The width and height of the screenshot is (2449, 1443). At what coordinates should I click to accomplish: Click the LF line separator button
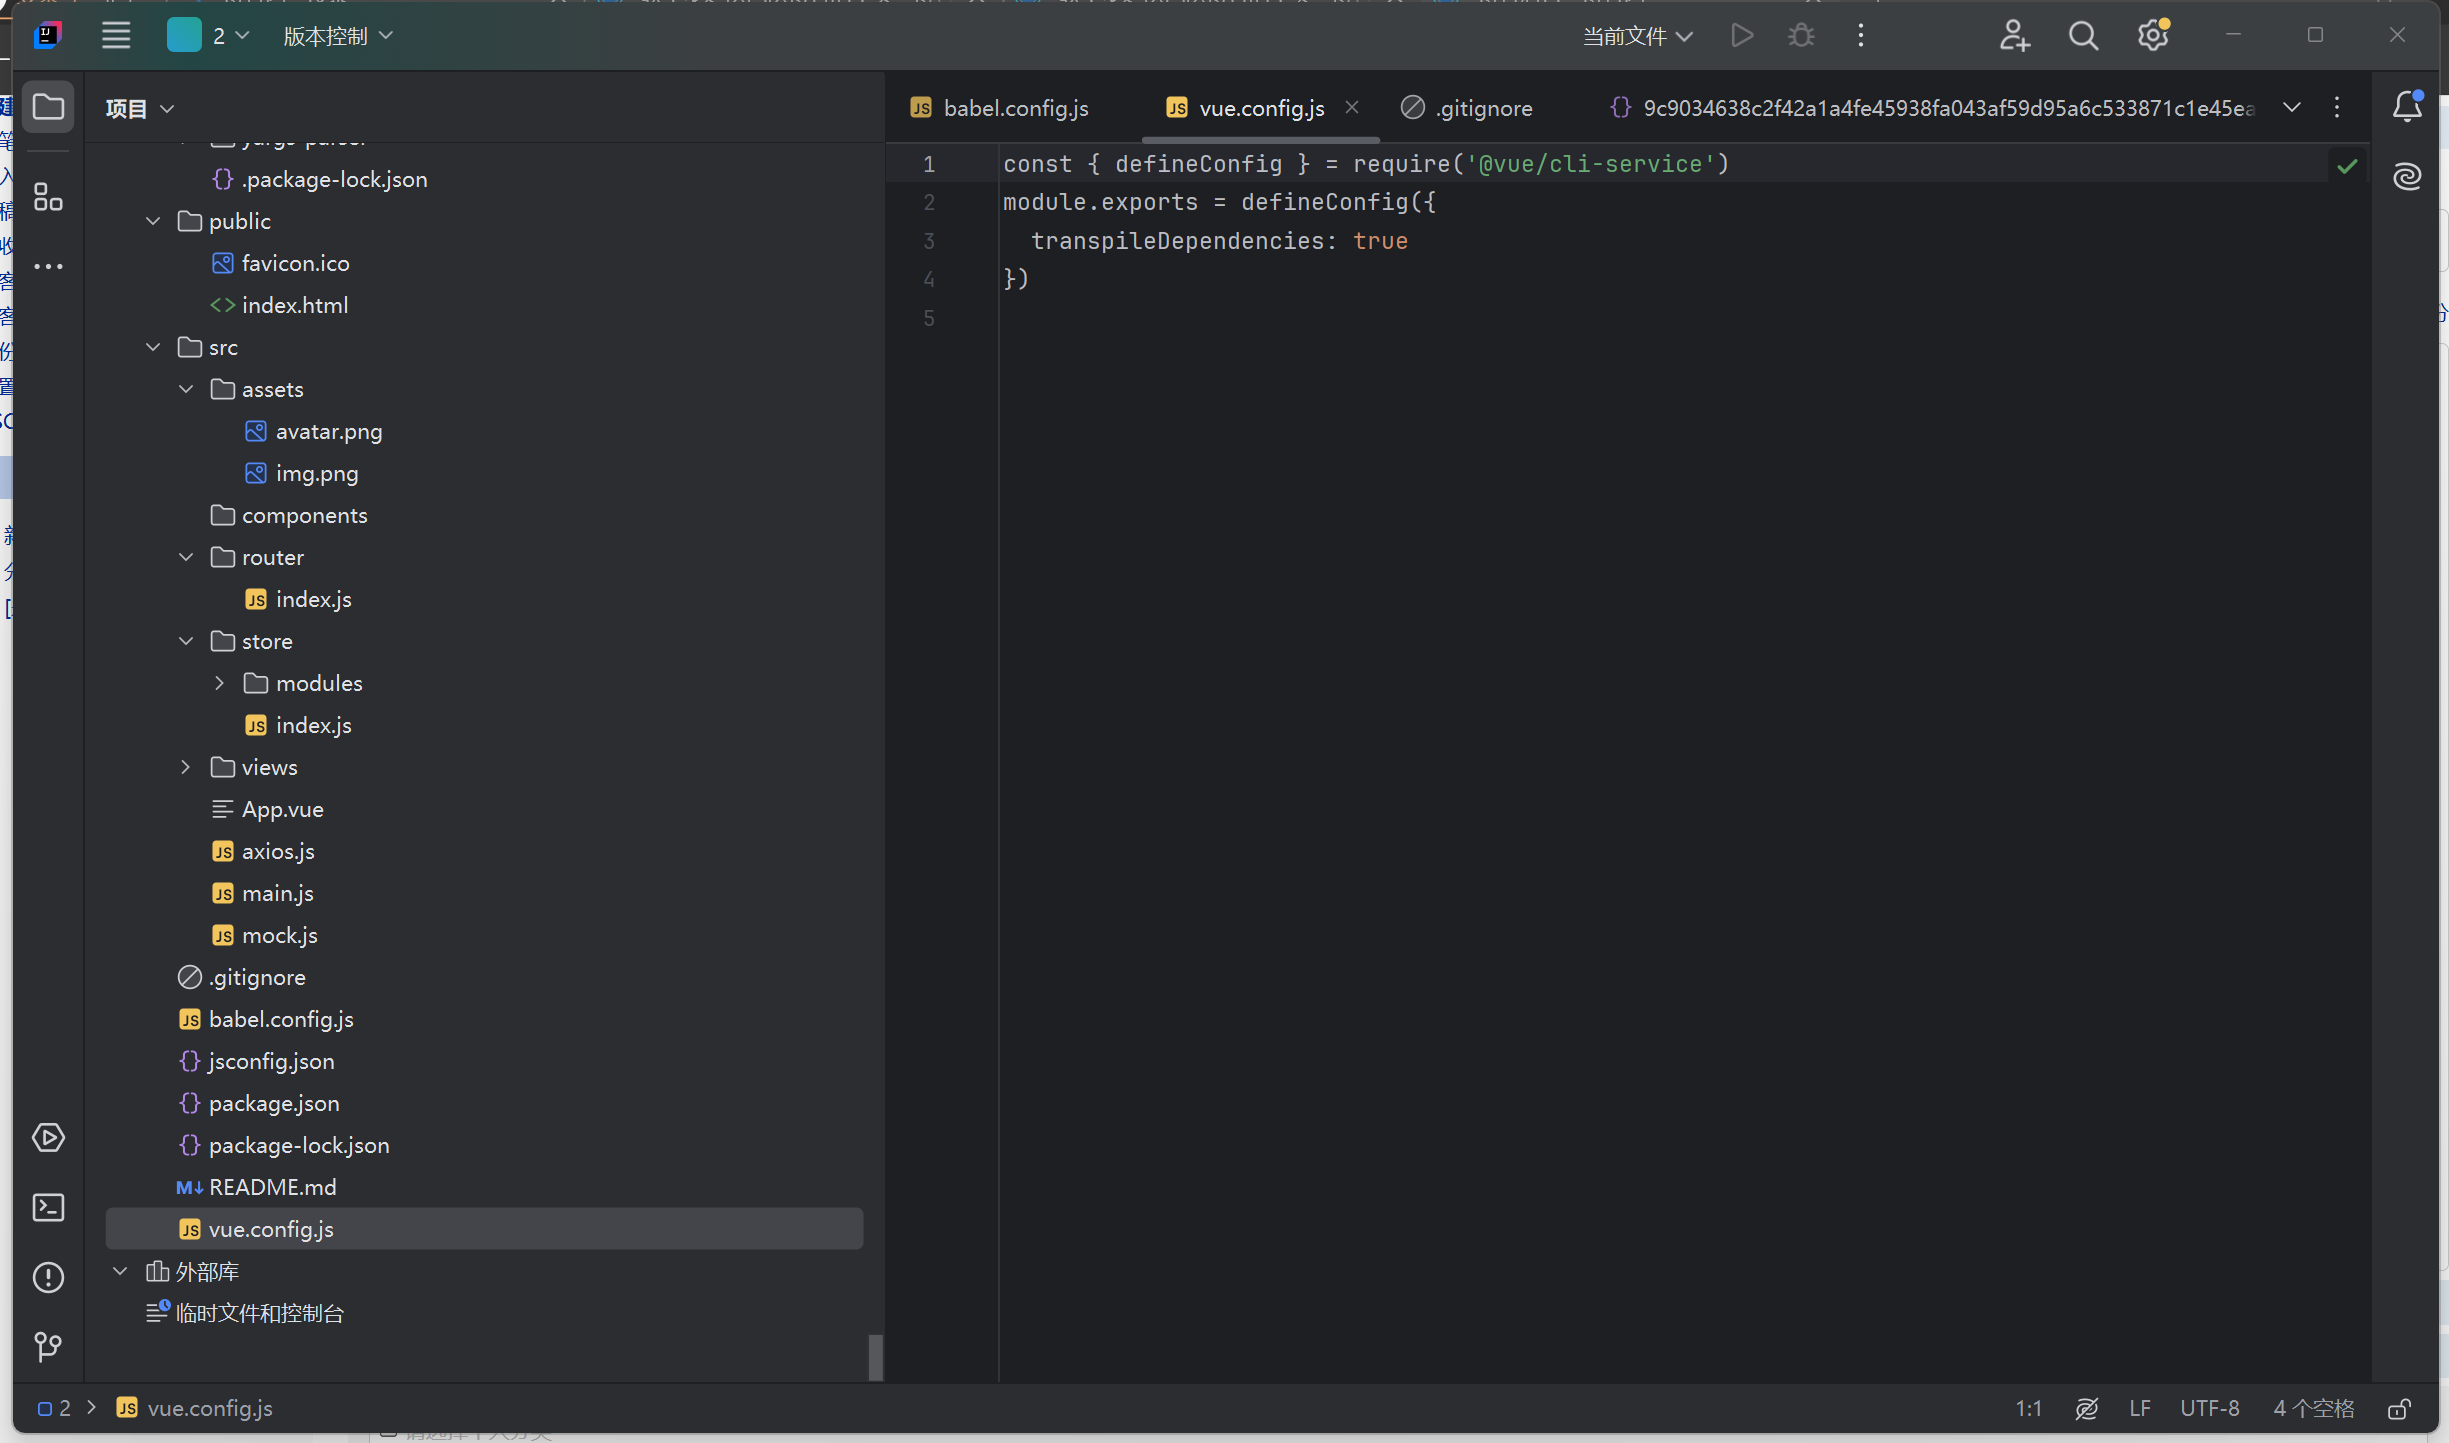pos(2139,1409)
